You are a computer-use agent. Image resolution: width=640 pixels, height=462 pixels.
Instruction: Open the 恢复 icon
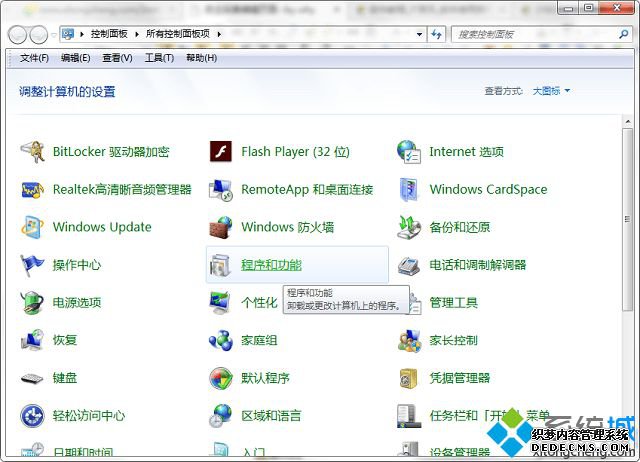click(x=32, y=340)
